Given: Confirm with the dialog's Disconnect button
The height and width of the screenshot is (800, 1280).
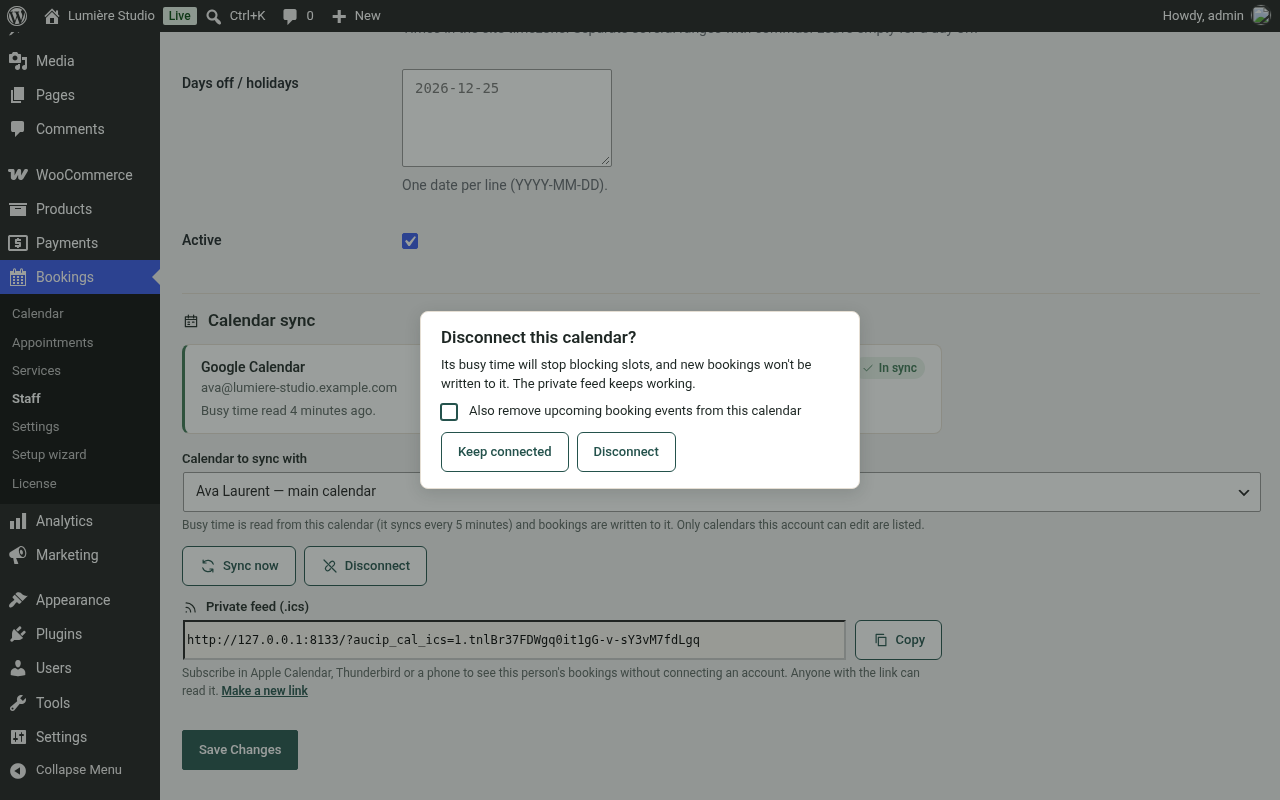Looking at the screenshot, I should (626, 452).
